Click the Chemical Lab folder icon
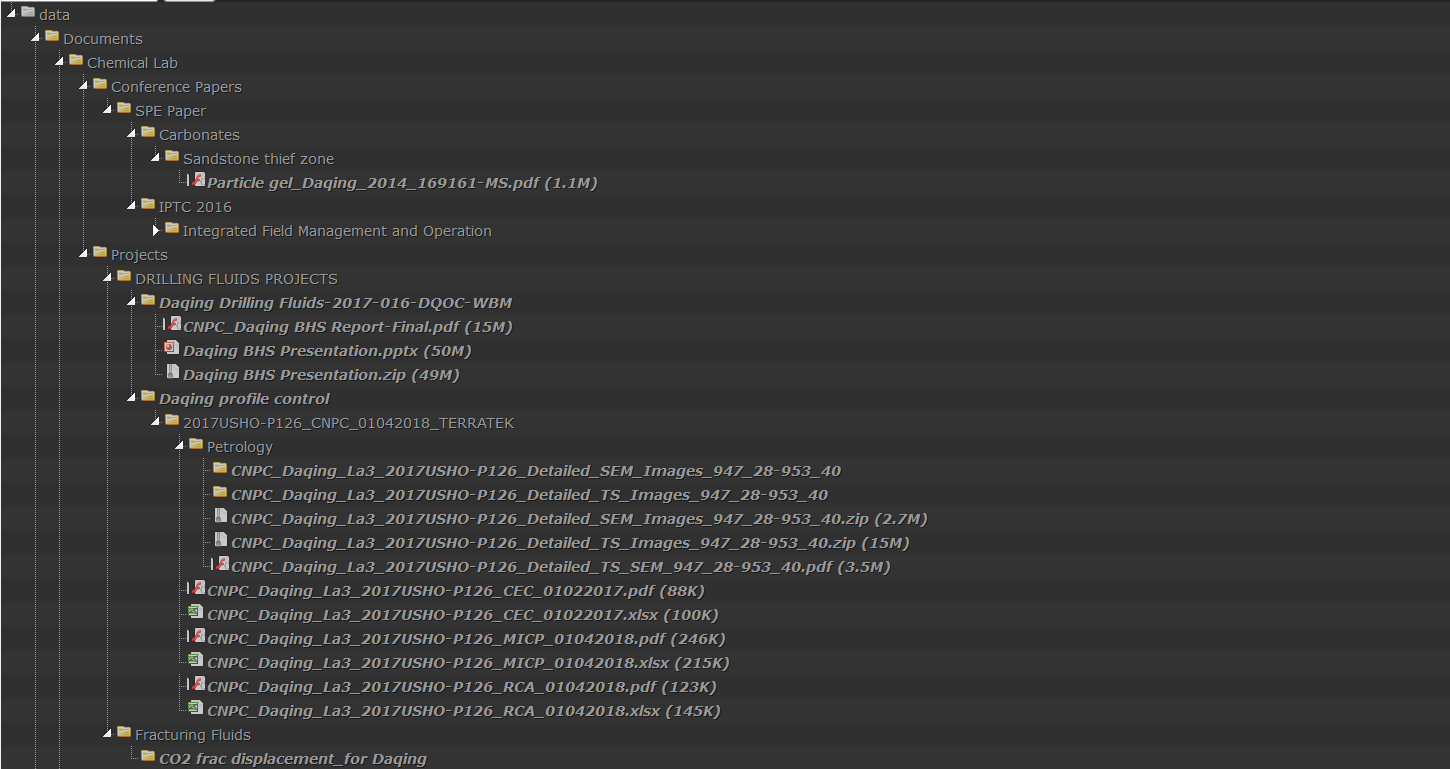Image resolution: width=1450 pixels, height=769 pixels. (76, 60)
